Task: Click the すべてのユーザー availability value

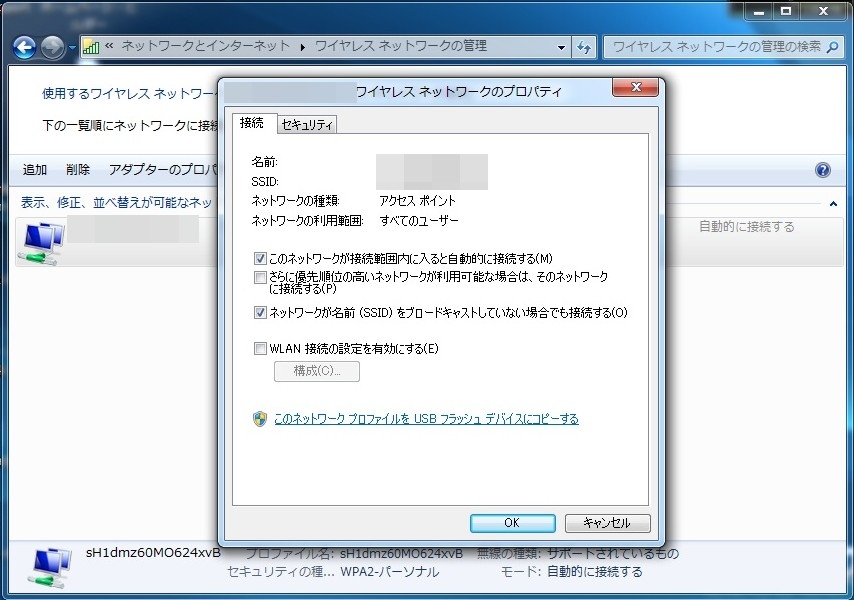Action: [419, 221]
